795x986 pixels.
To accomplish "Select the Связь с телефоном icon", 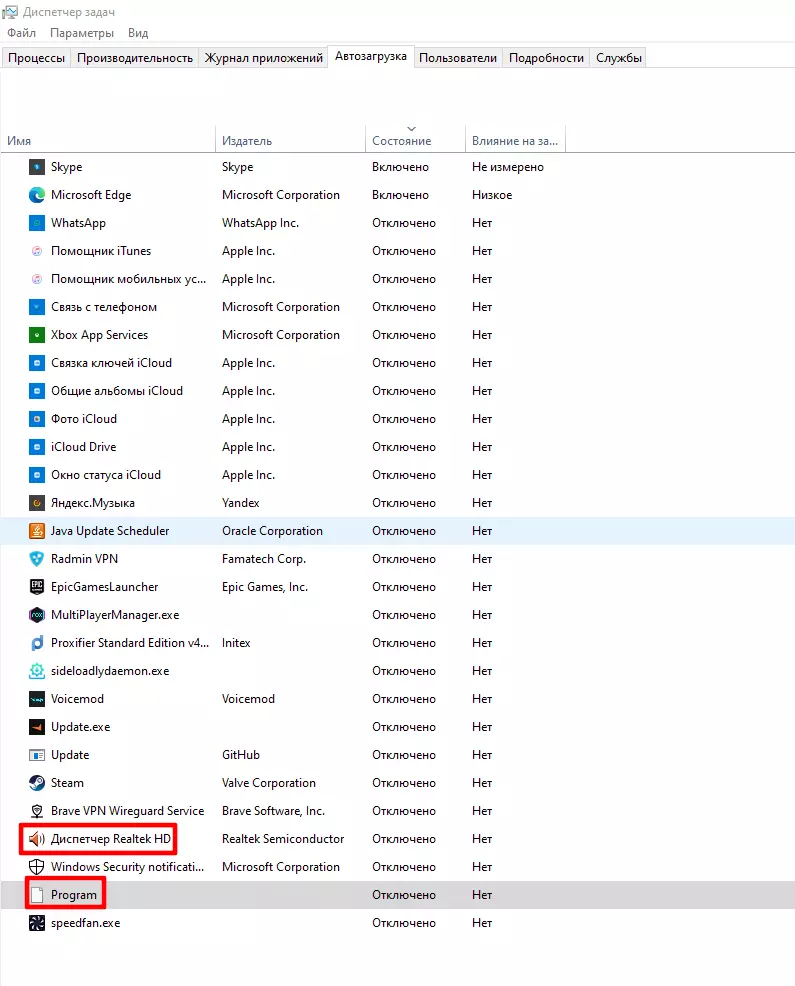I will pos(36,307).
